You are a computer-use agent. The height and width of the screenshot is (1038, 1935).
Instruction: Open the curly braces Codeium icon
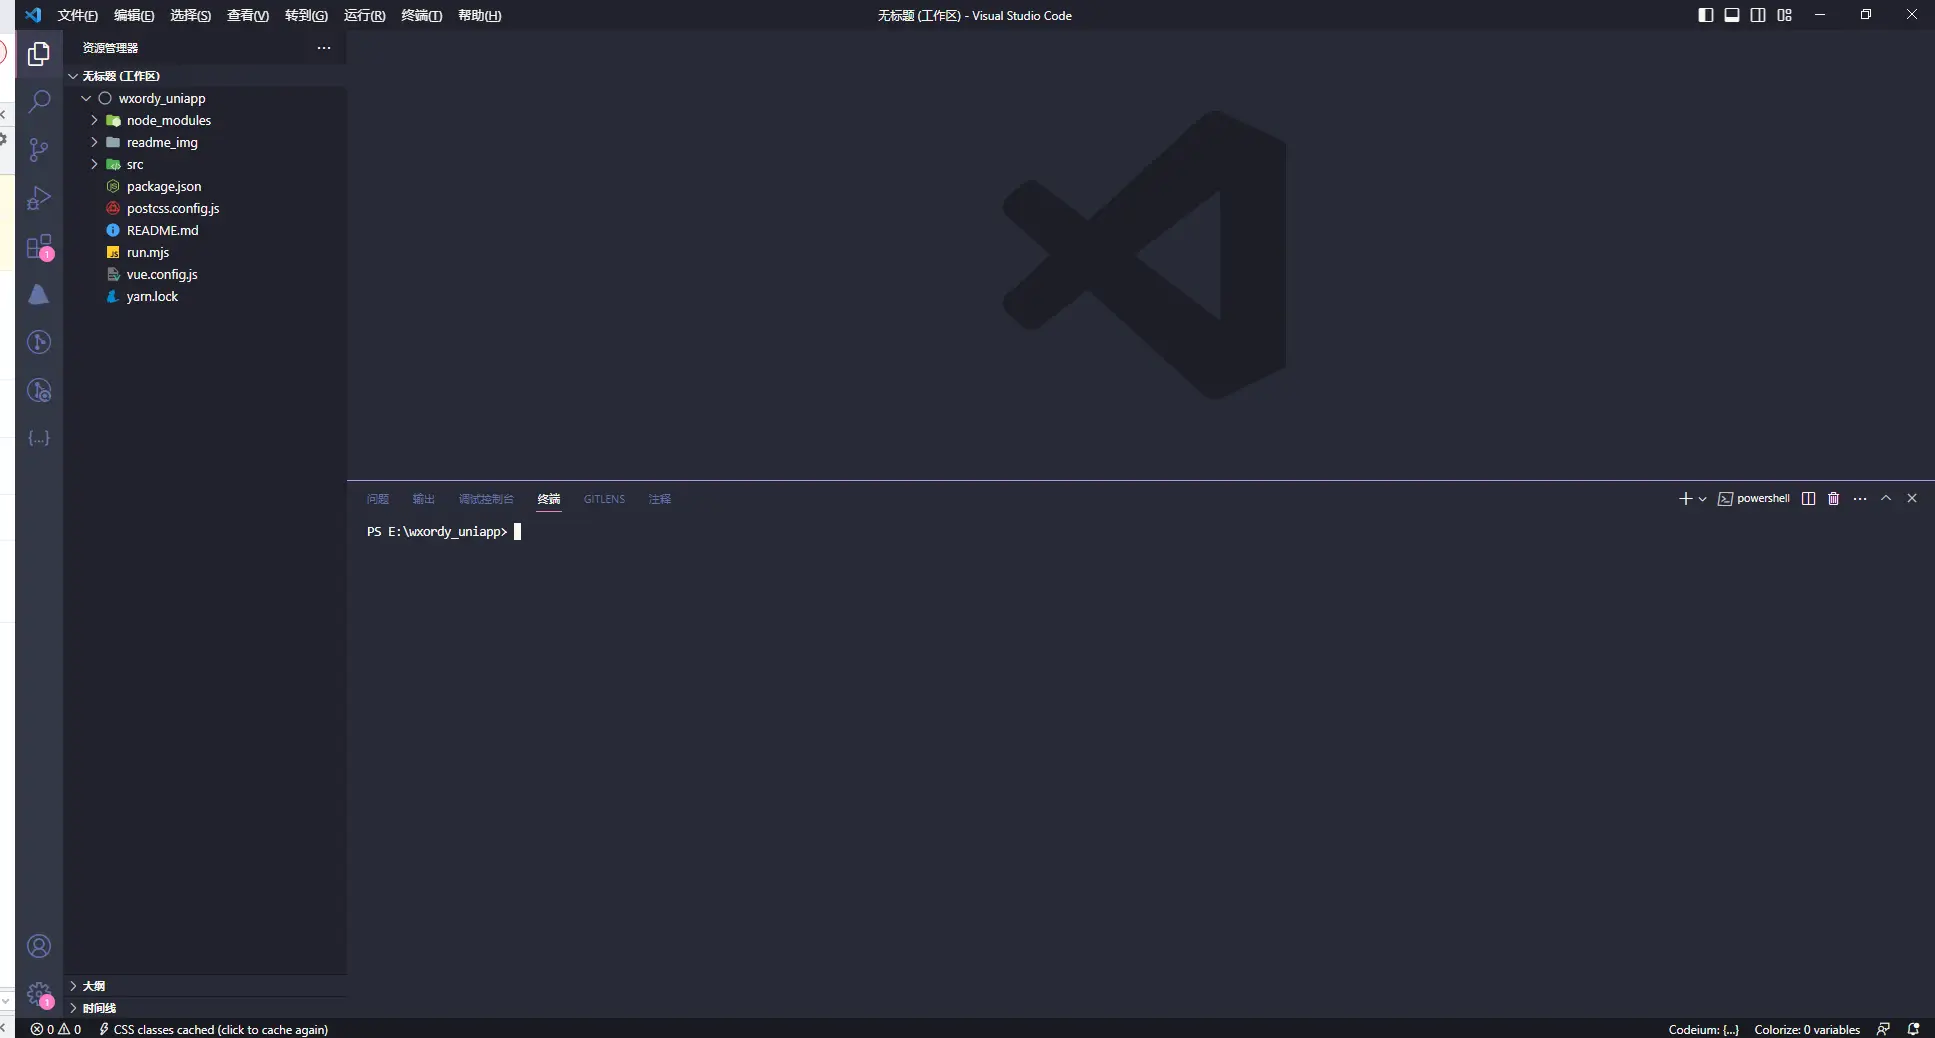tap(39, 438)
